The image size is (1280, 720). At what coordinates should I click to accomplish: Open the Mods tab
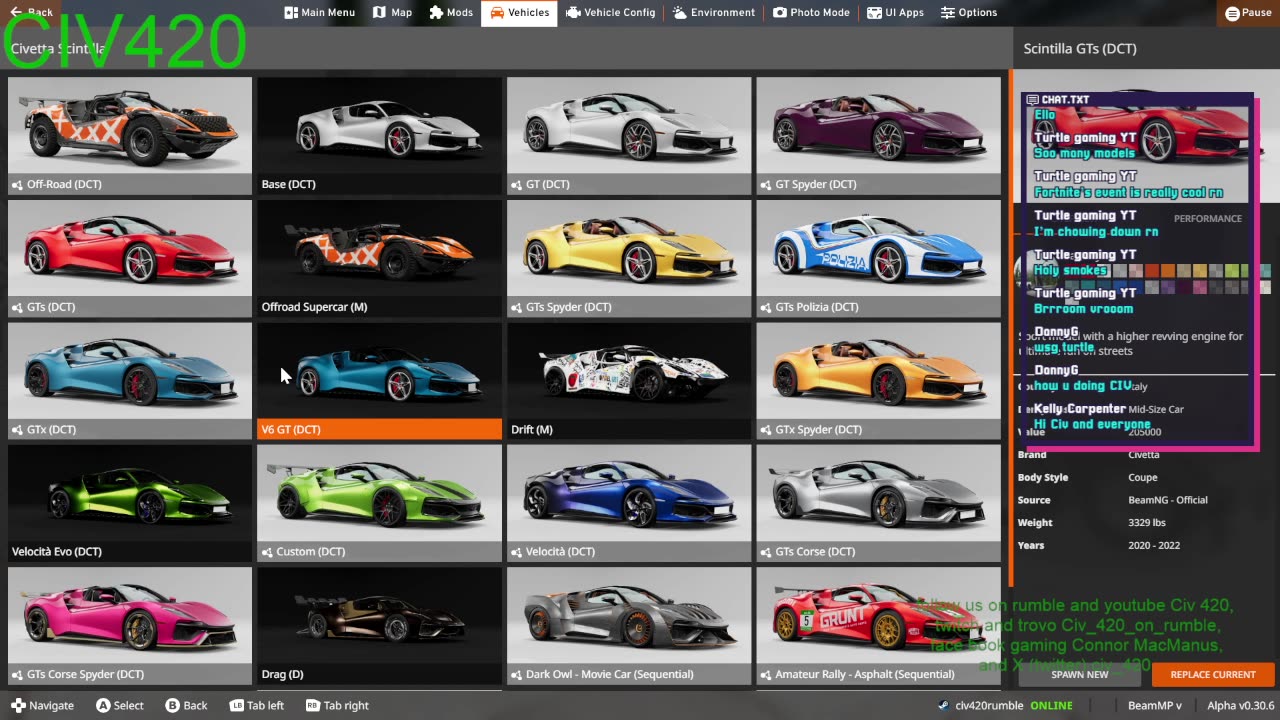click(451, 13)
